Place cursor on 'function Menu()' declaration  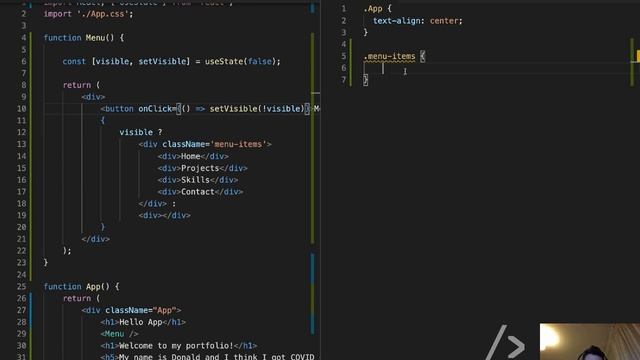click(83, 38)
